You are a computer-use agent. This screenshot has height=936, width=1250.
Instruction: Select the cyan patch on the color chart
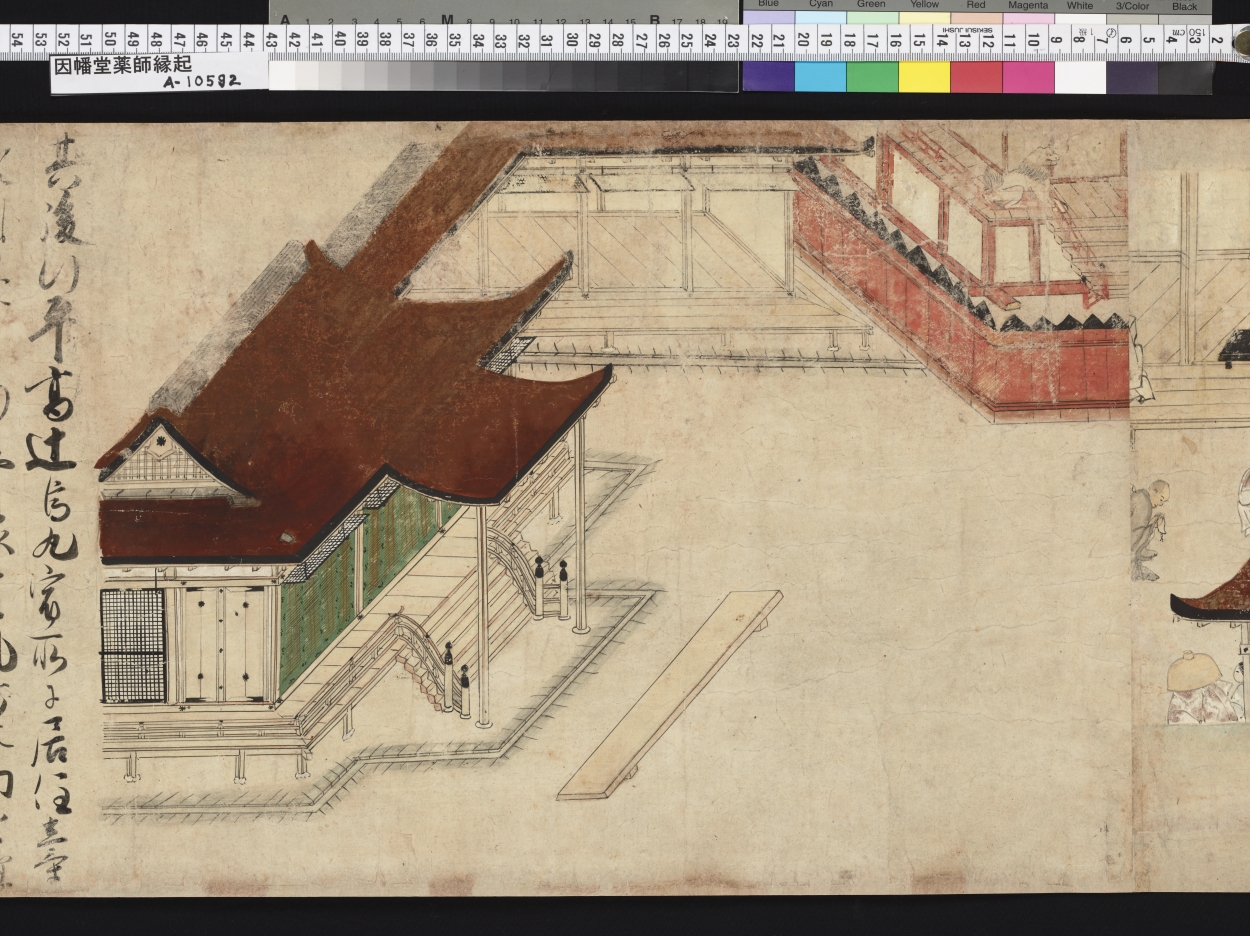[x=820, y=77]
